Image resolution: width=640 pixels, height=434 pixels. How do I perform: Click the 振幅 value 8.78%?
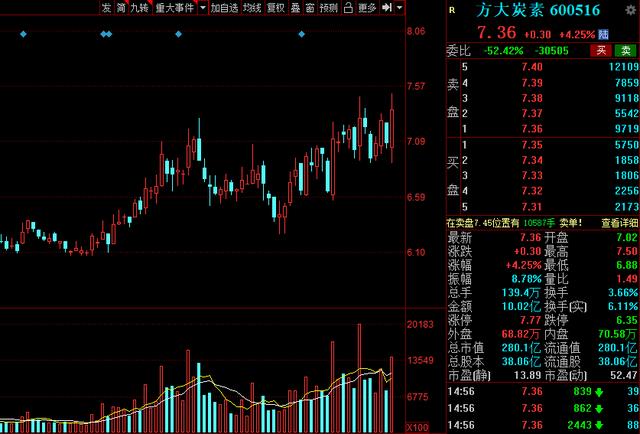[x=527, y=279]
